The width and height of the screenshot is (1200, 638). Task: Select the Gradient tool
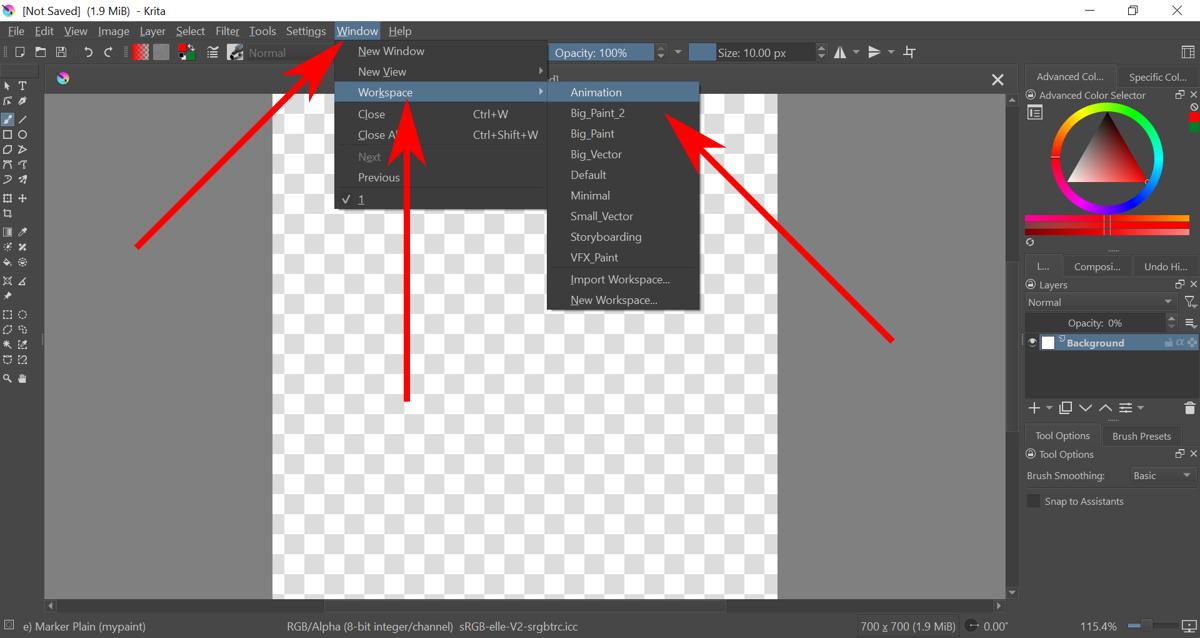(8, 231)
